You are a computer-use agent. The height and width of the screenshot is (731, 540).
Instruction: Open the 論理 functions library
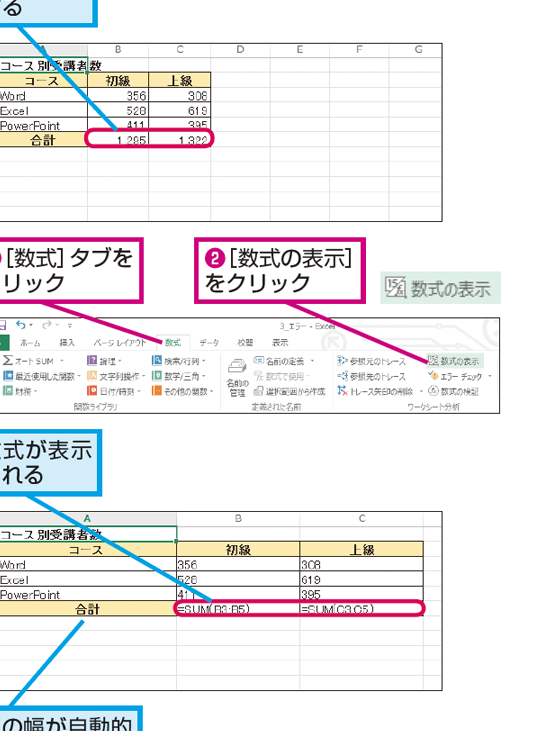104,361
